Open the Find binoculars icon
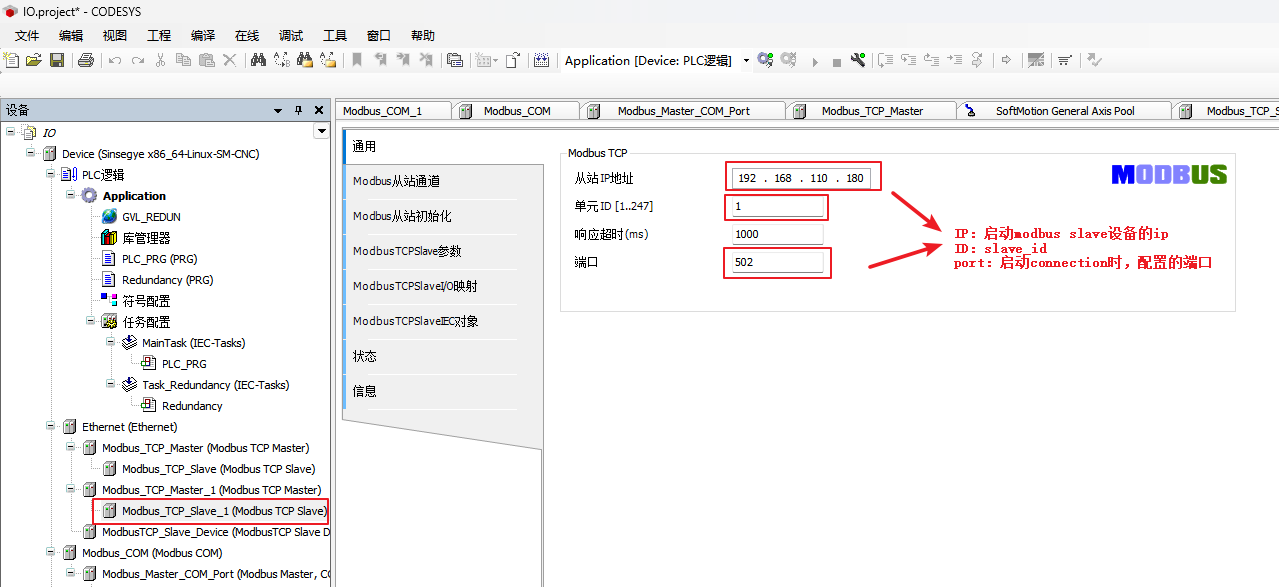 click(258, 61)
